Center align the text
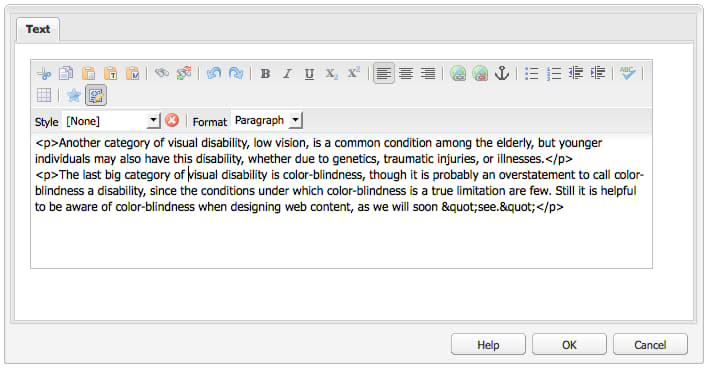Viewport: 711px width, 369px height. point(406,73)
